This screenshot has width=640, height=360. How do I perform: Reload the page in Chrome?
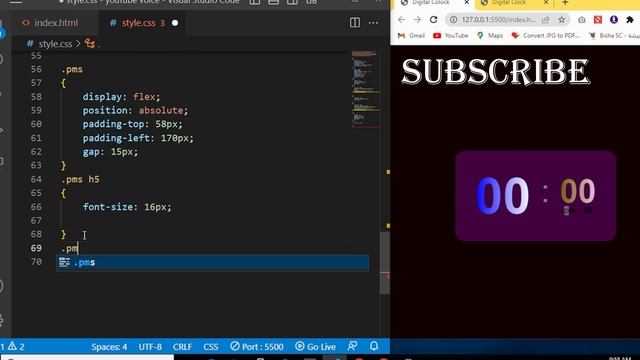pyautogui.click(x=433, y=20)
